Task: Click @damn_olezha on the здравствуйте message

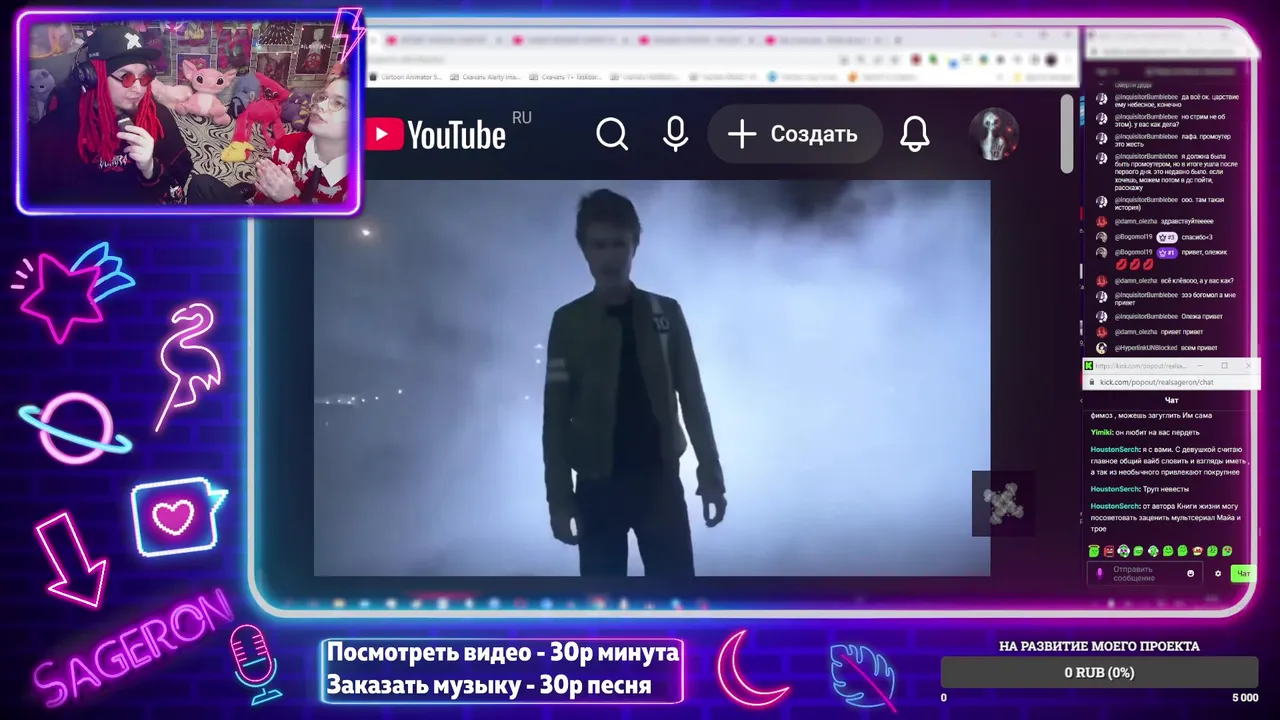Action: (1135, 221)
